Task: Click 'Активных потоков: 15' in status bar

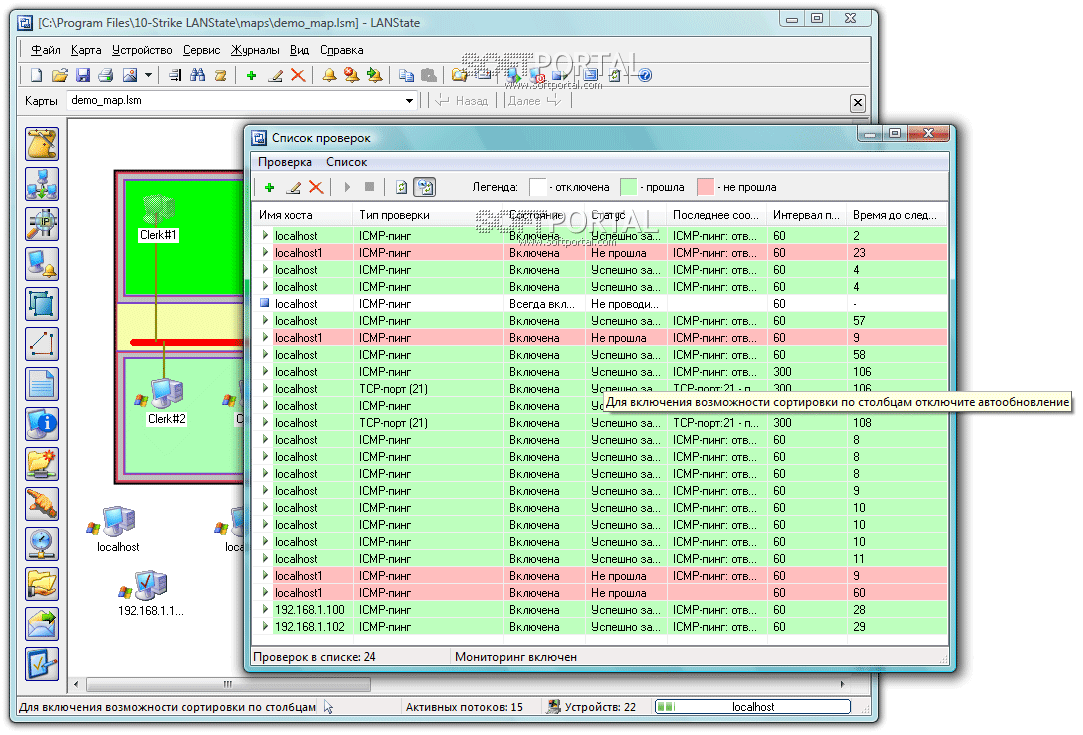Action: [x=464, y=707]
